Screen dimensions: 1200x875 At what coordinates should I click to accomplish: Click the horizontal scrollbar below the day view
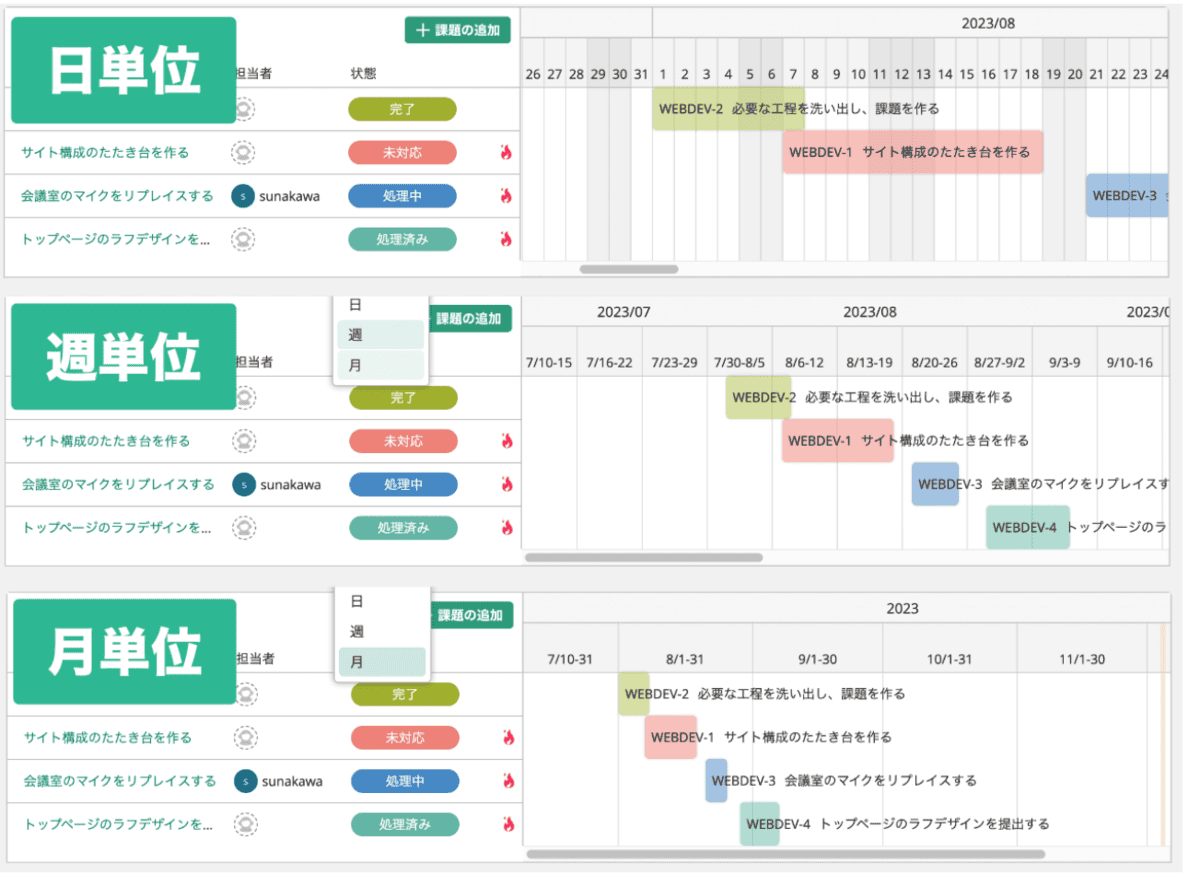(628, 269)
